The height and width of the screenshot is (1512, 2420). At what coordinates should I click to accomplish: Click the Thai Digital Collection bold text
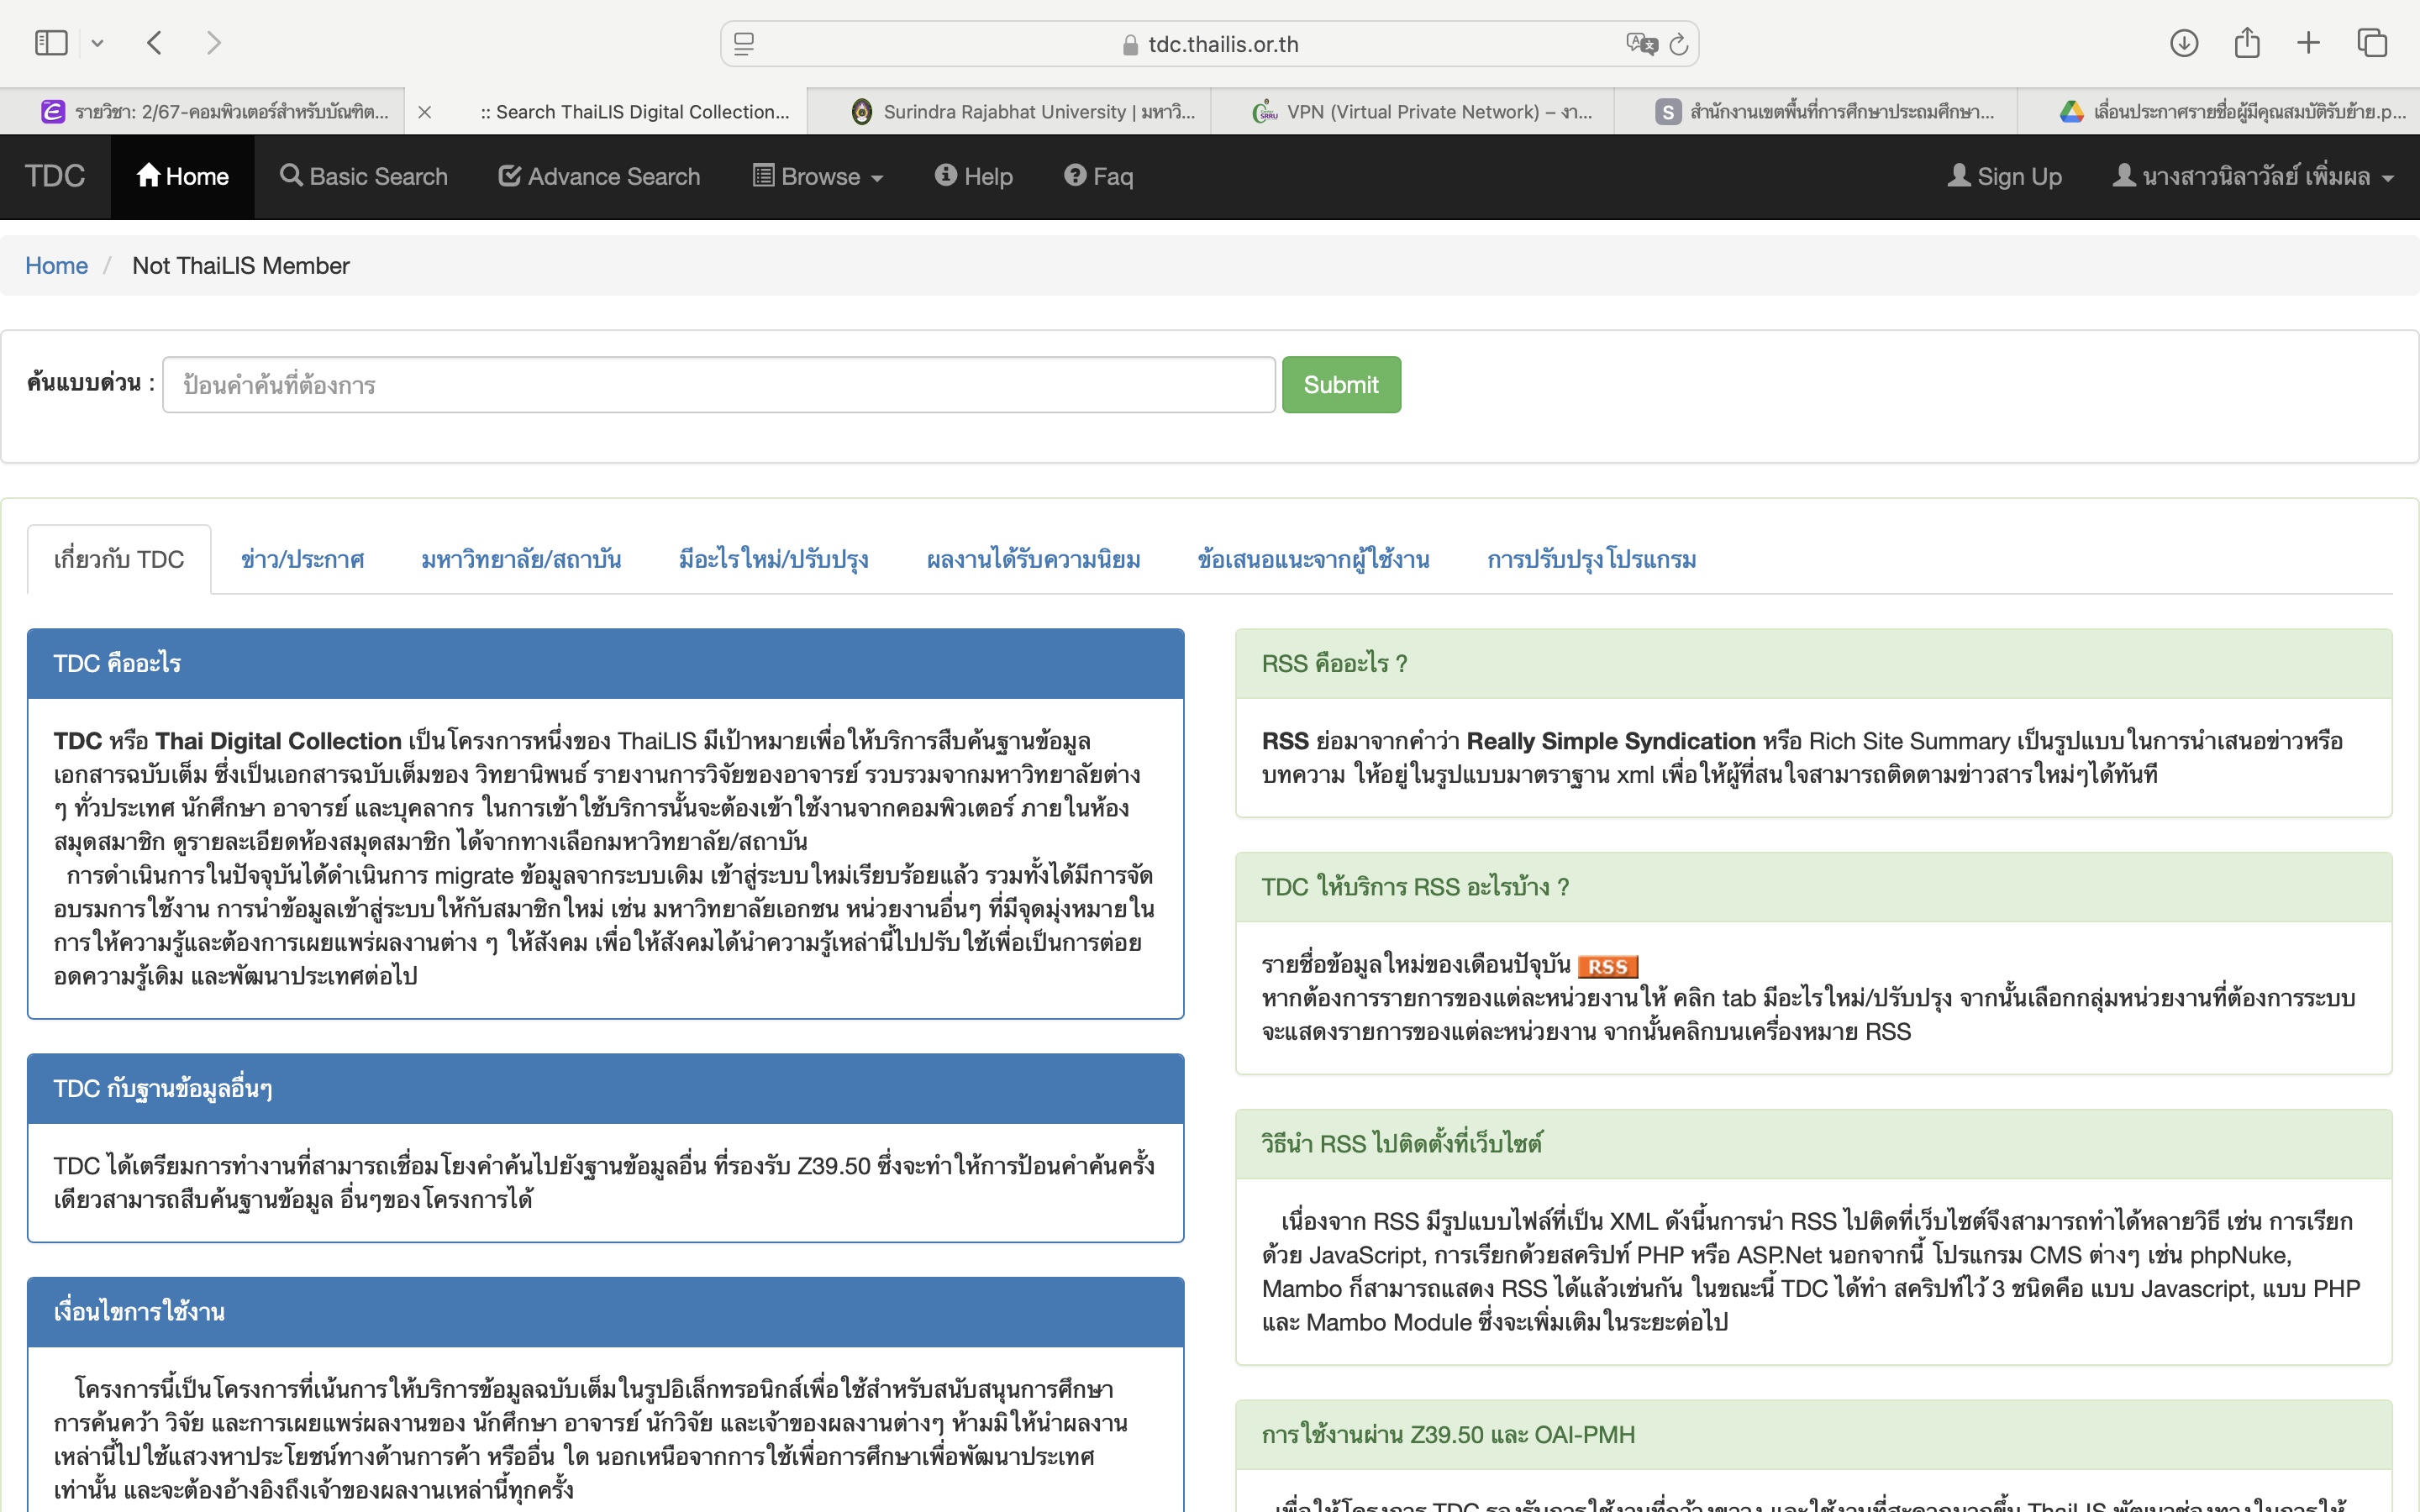pyautogui.click(x=278, y=741)
